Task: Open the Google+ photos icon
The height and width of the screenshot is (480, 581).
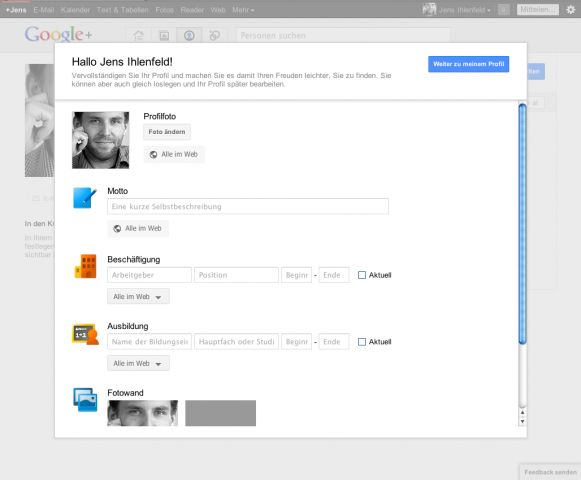Action: 164,36
